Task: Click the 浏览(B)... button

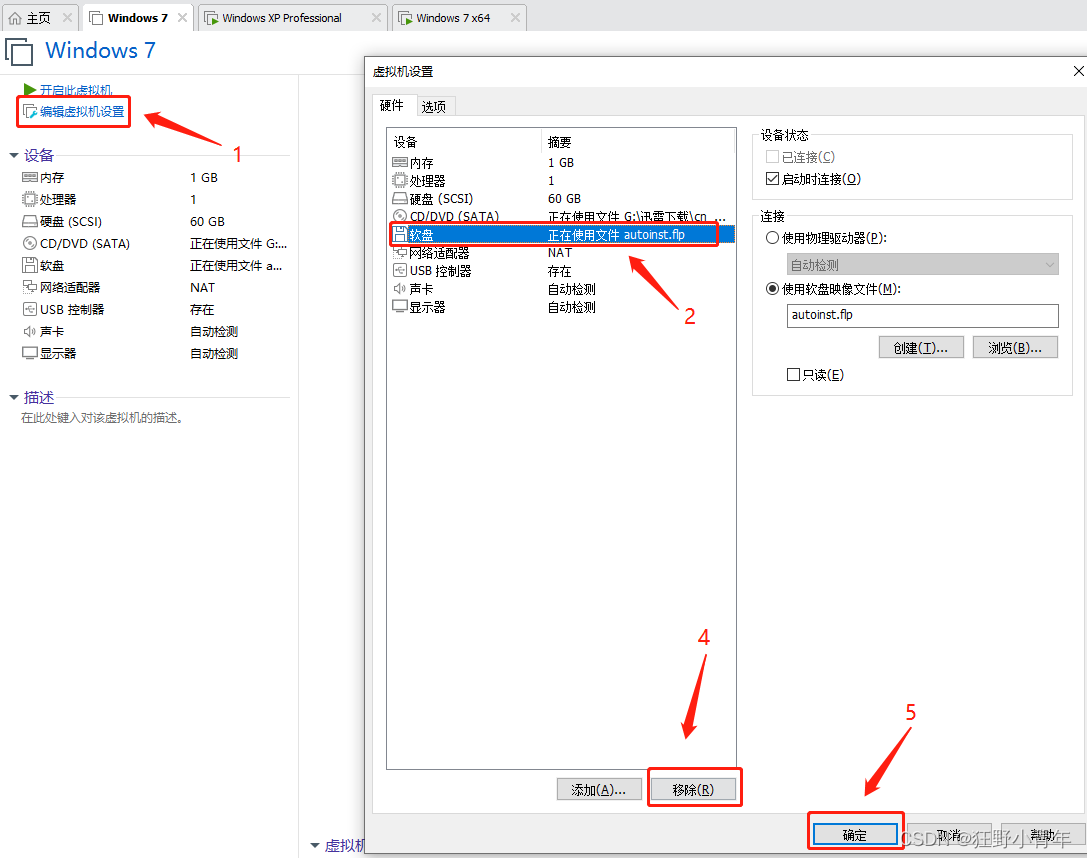Action: tap(1016, 347)
